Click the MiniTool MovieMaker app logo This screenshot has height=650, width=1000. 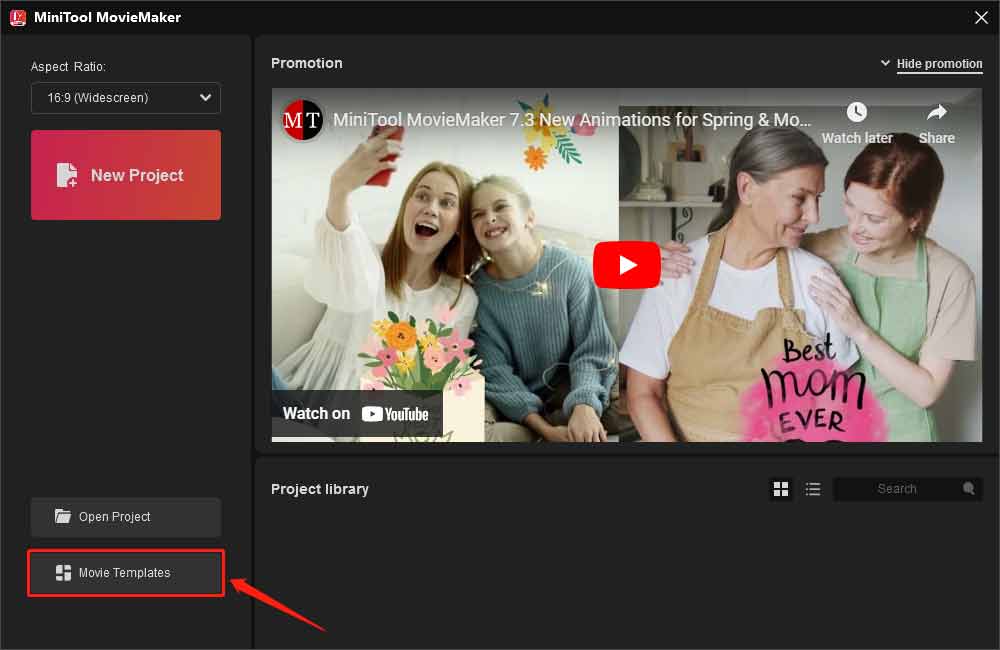[x=18, y=17]
